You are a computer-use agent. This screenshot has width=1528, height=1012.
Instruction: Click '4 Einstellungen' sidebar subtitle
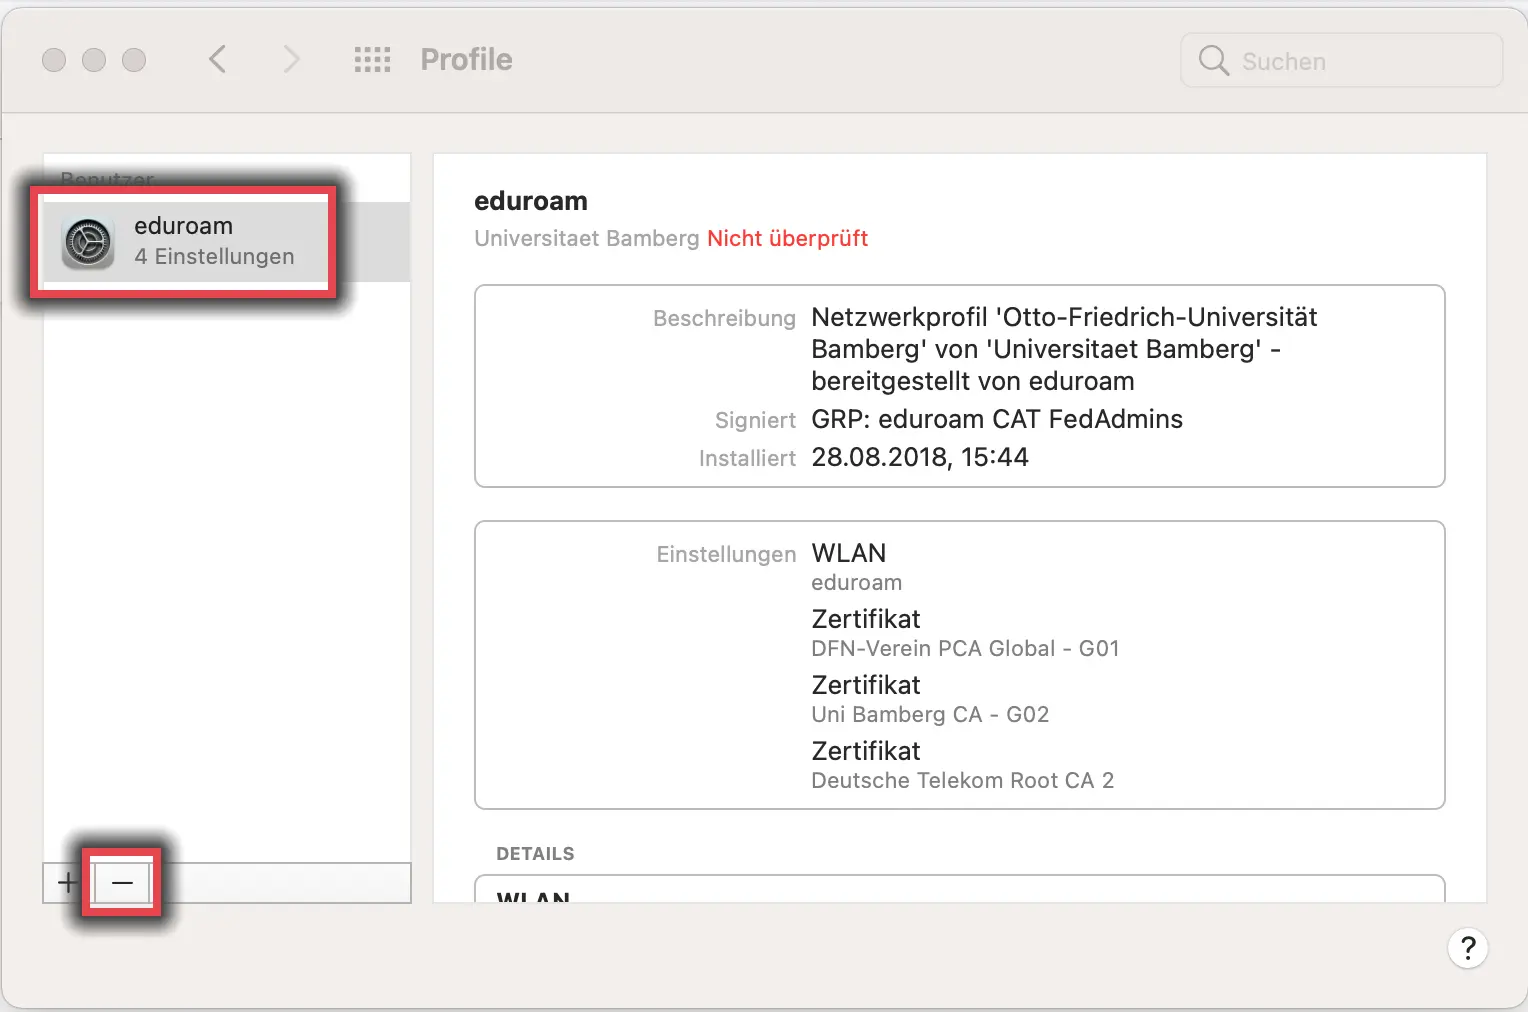pyautogui.click(x=214, y=256)
